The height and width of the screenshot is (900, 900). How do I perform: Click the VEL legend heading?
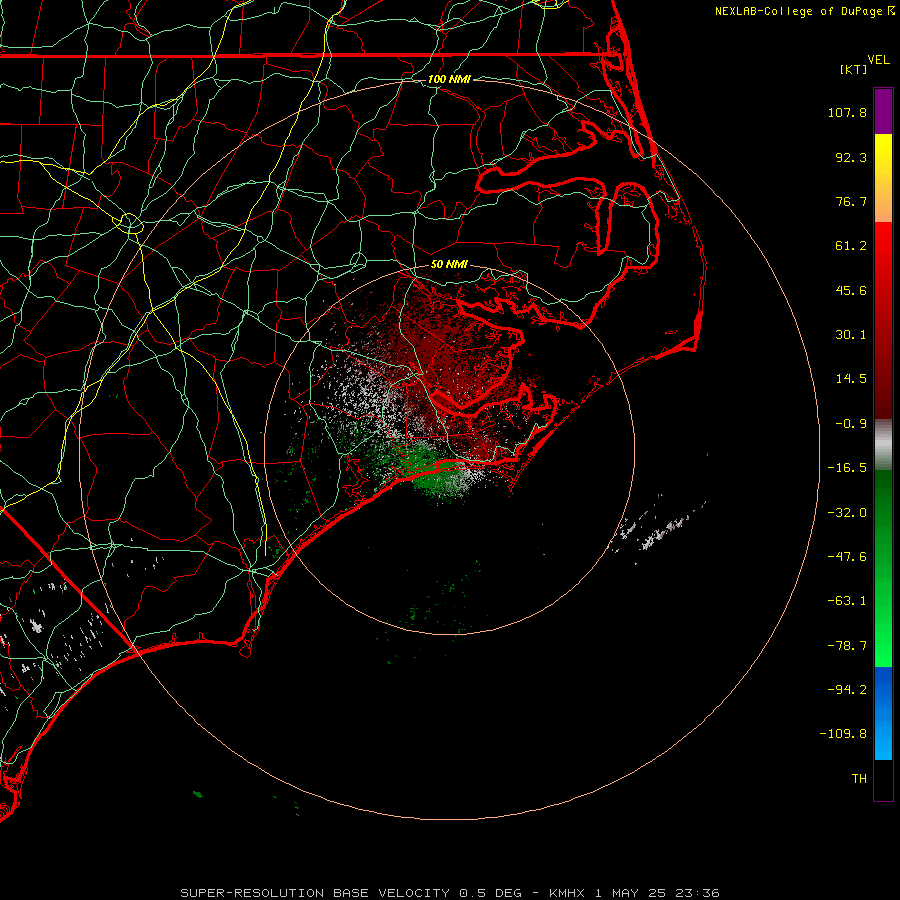(878, 60)
